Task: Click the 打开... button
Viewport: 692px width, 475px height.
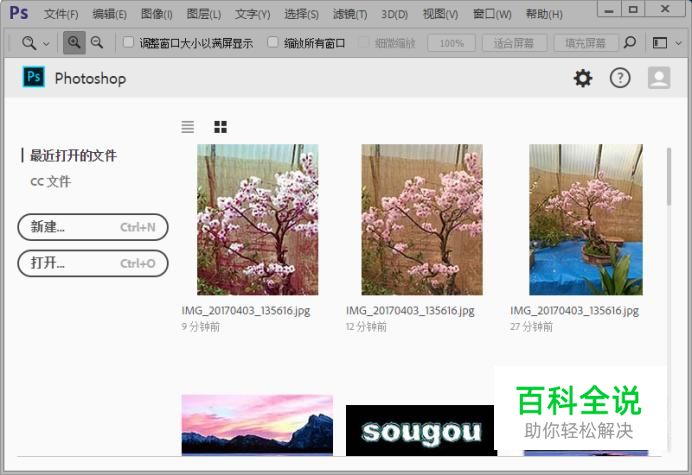Action: tap(93, 263)
